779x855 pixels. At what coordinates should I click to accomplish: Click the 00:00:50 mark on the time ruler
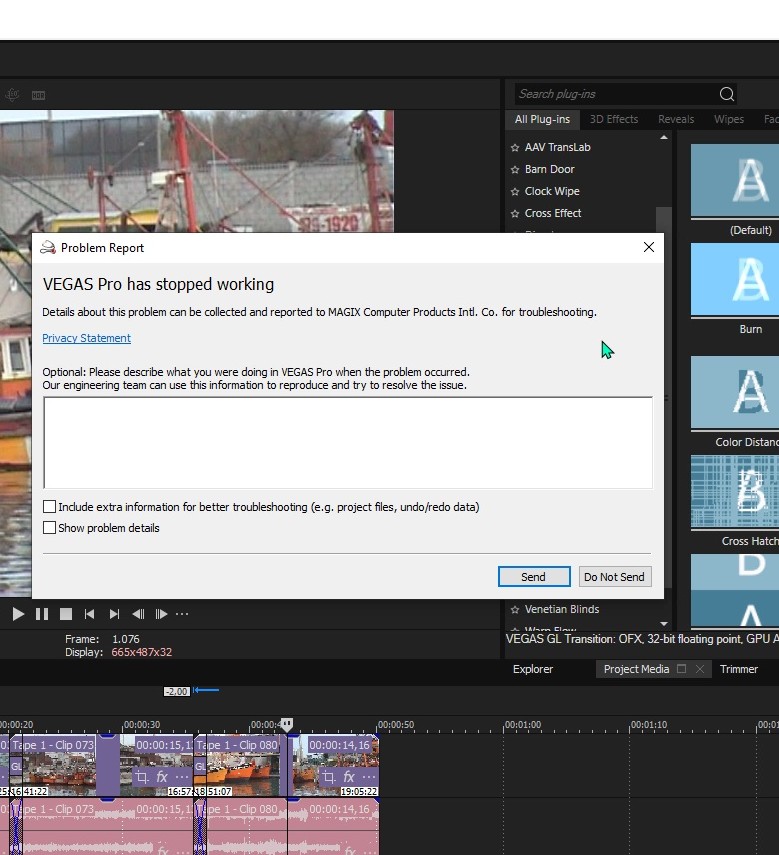tap(396, 725)
